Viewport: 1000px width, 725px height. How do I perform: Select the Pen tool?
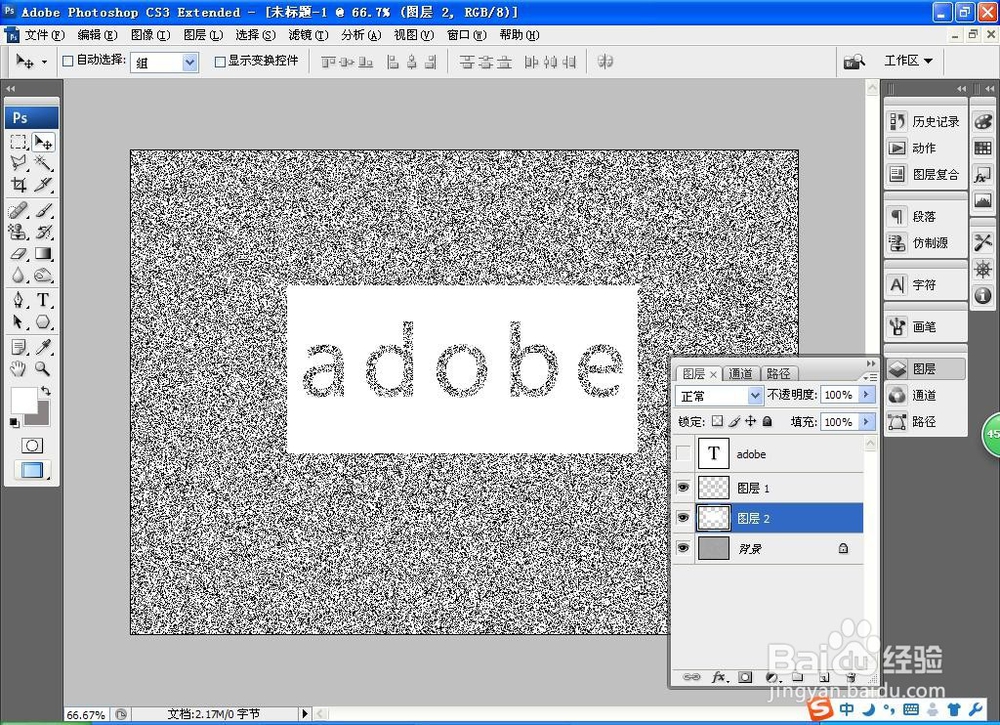tap(18, 300)
